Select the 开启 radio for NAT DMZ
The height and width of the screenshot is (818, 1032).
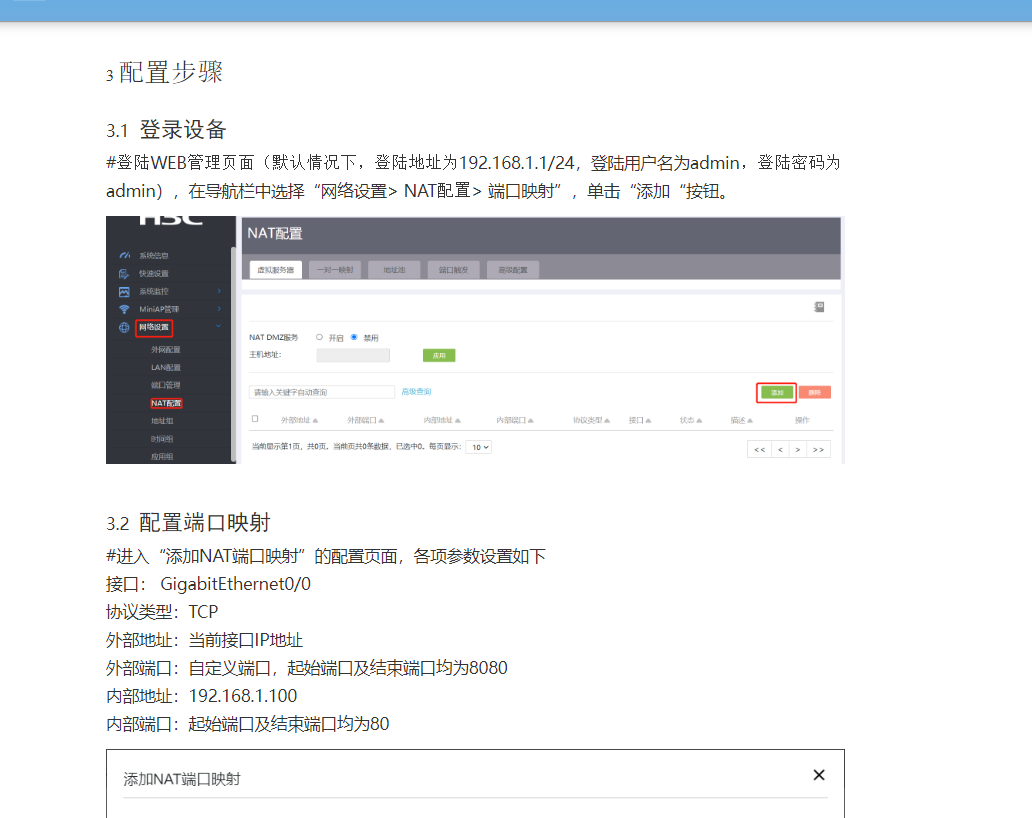(319, 337)
